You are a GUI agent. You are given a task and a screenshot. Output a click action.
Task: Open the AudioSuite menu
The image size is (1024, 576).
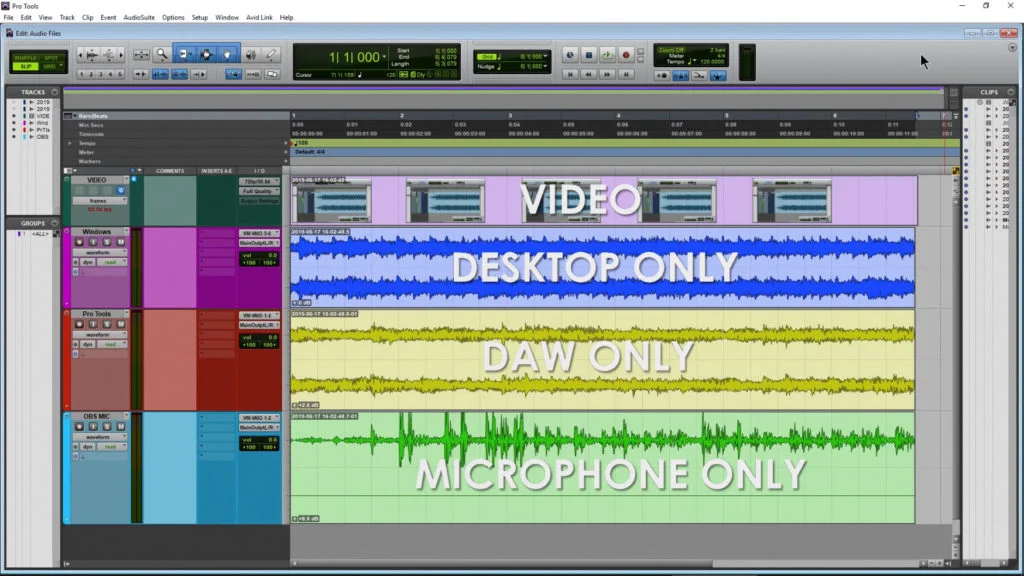[x=139, y=18]
